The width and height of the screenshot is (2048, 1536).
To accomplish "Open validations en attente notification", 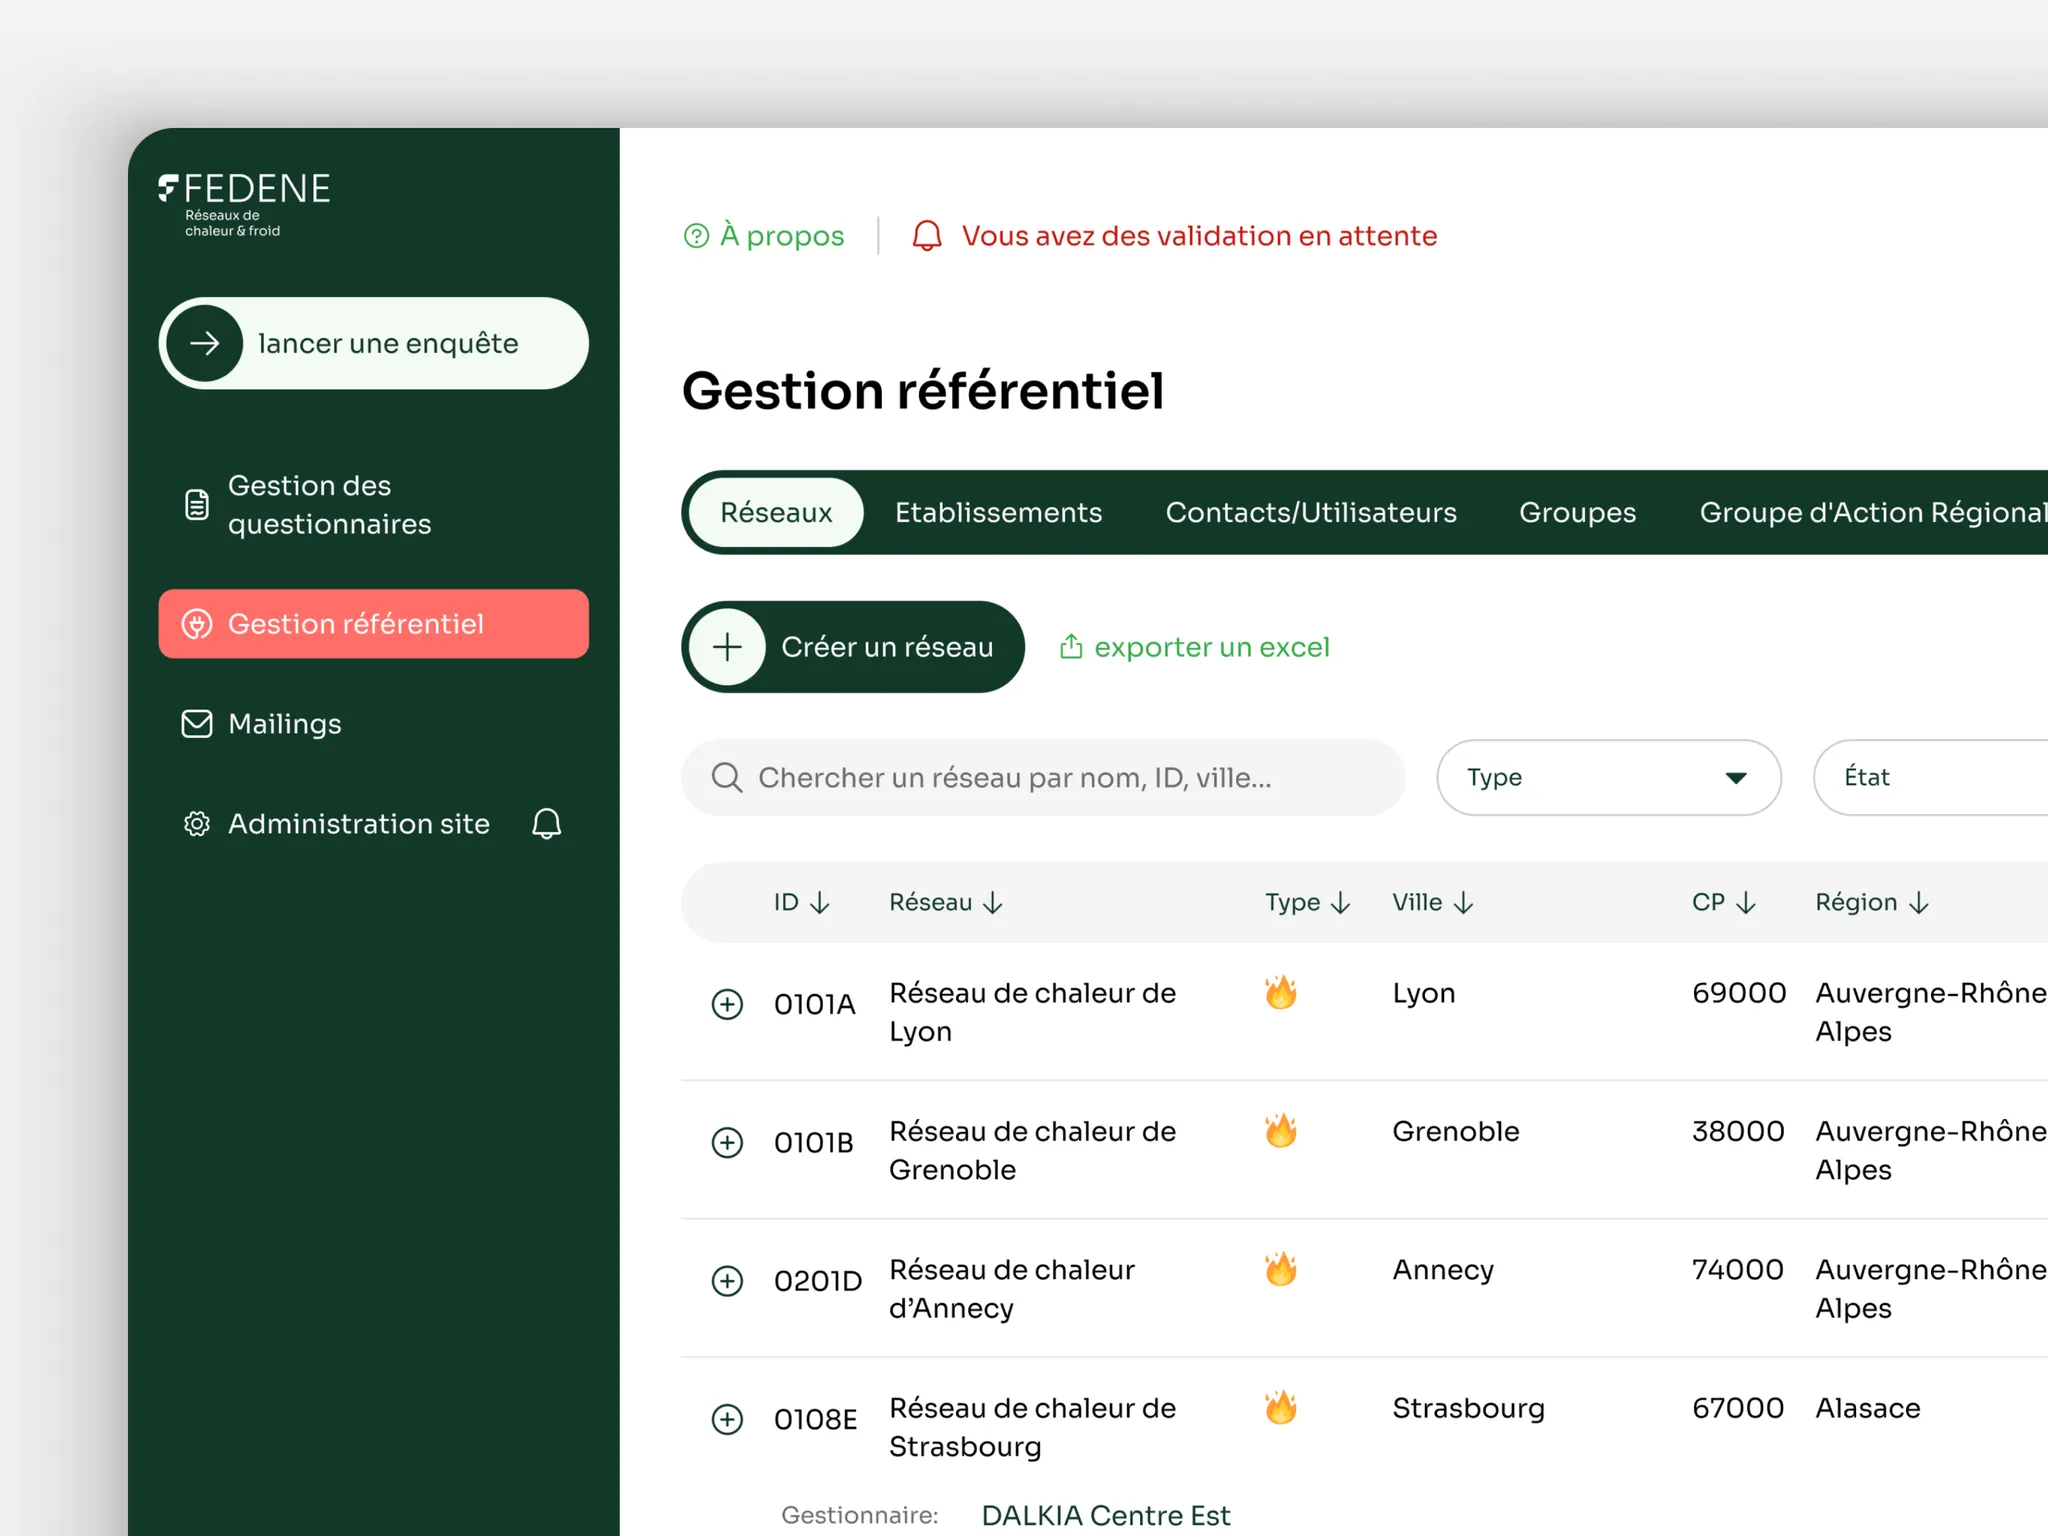I will point(1174,236).
